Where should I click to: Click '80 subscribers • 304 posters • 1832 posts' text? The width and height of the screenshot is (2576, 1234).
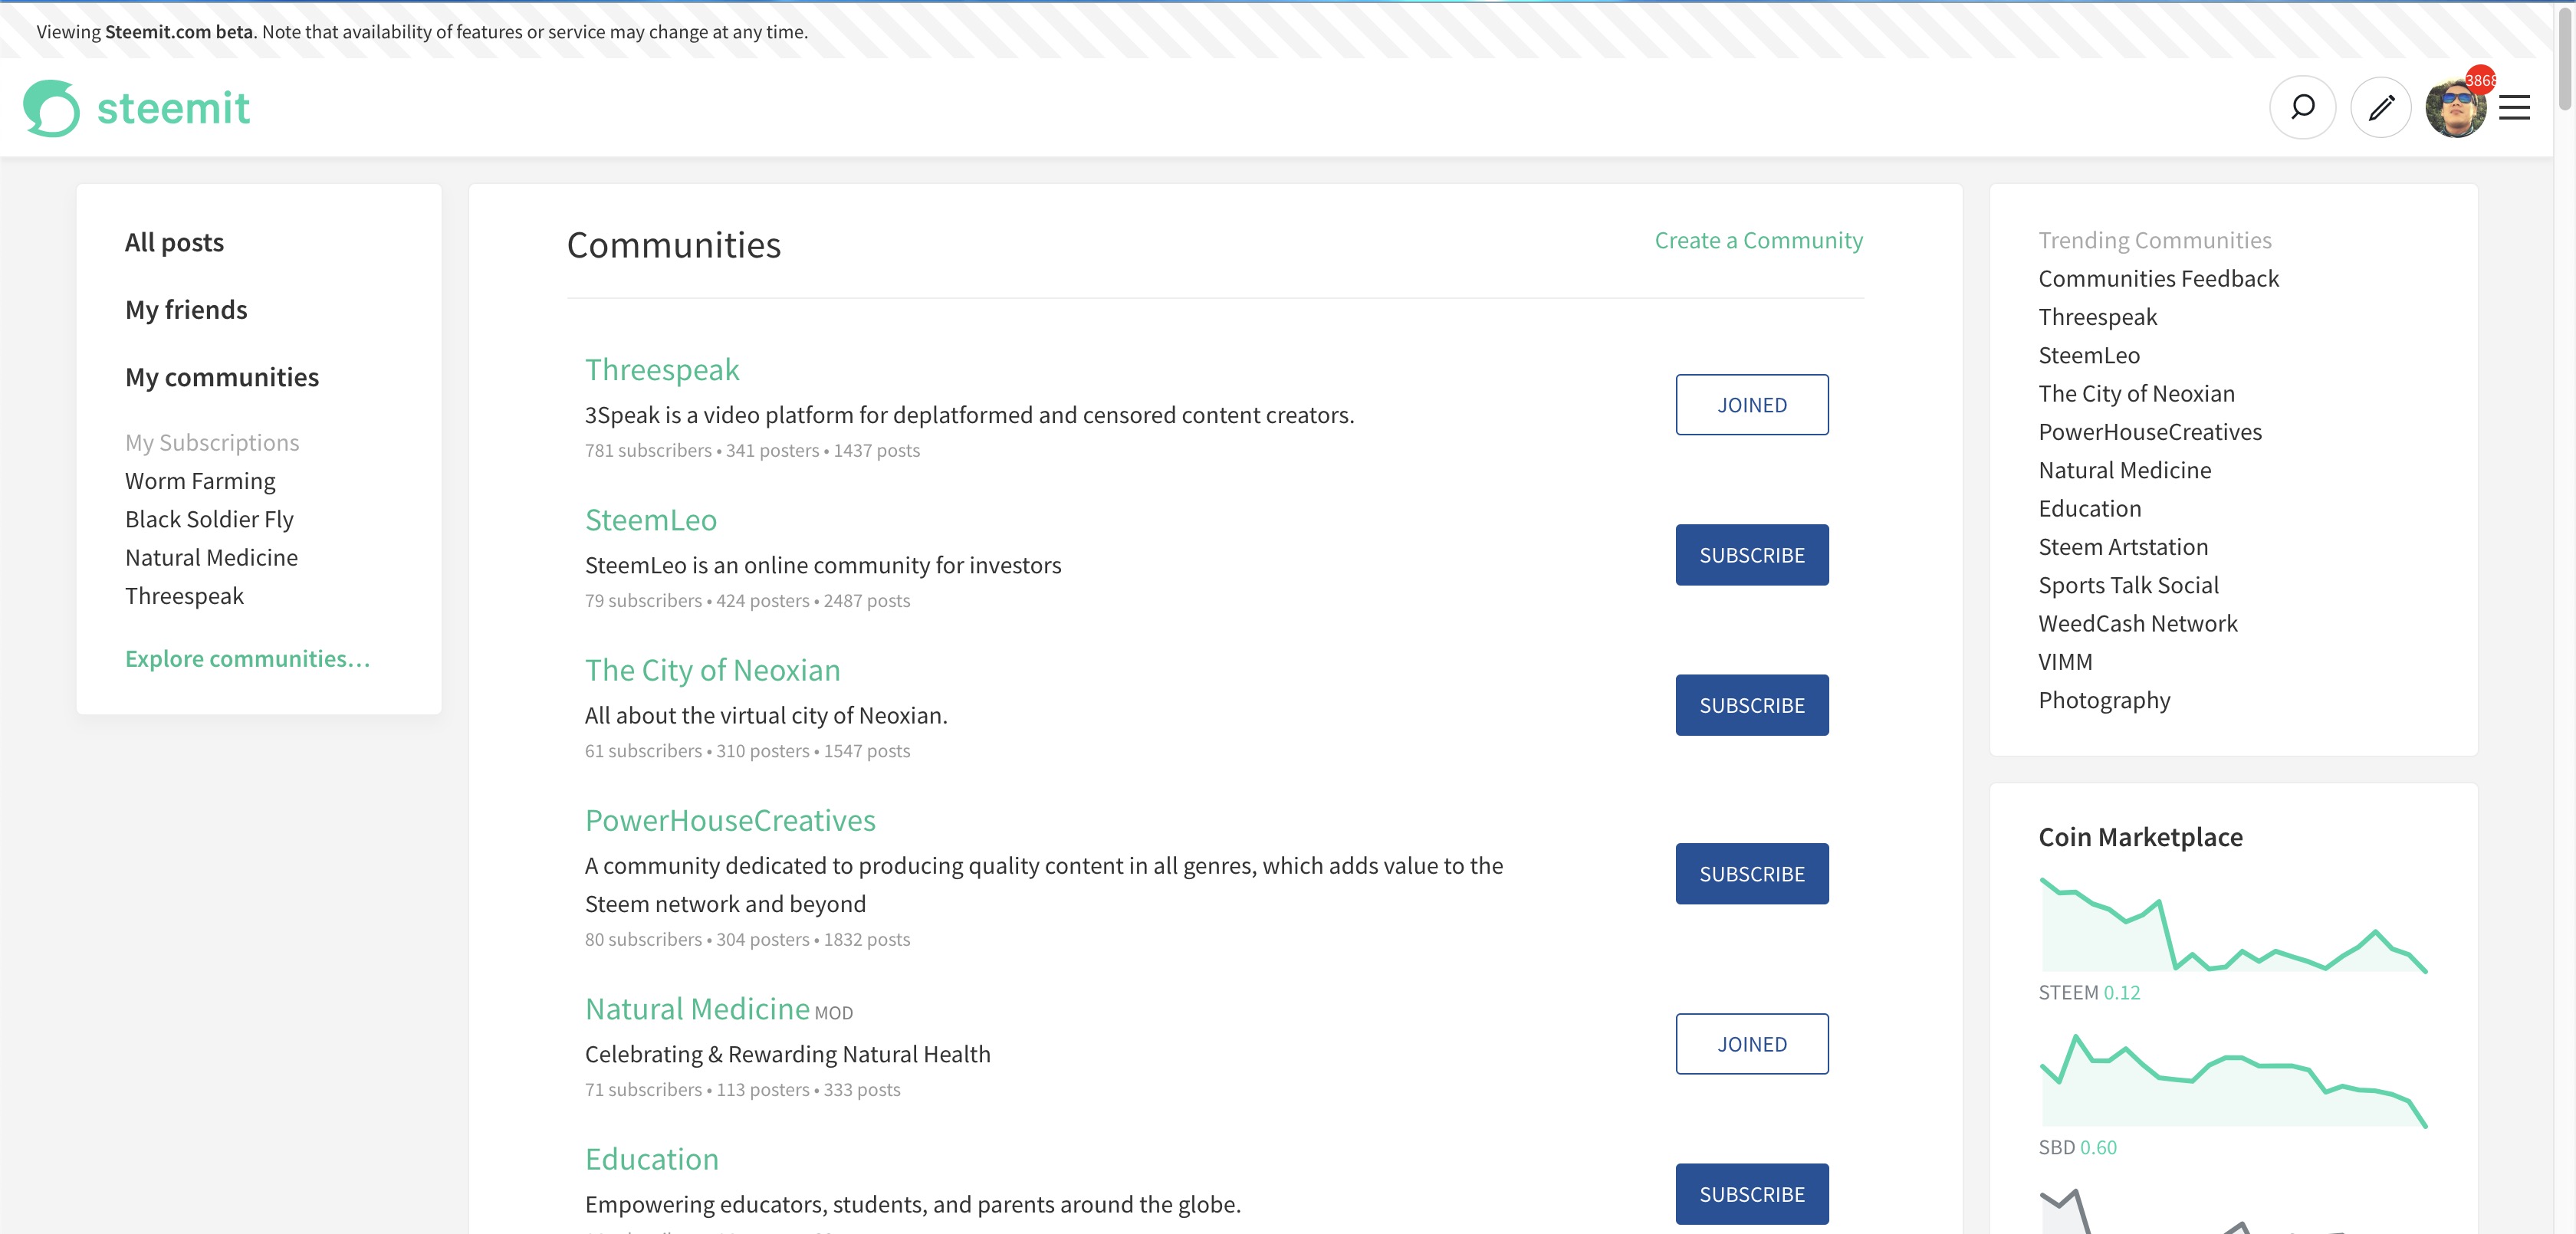tap(747, 939)
